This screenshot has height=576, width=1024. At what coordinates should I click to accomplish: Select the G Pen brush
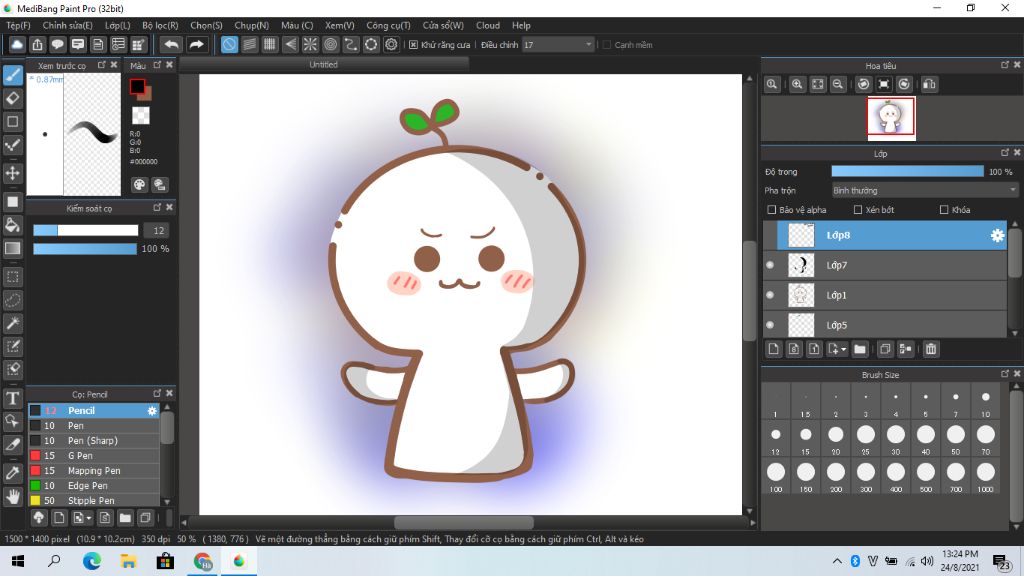(93, 456)
